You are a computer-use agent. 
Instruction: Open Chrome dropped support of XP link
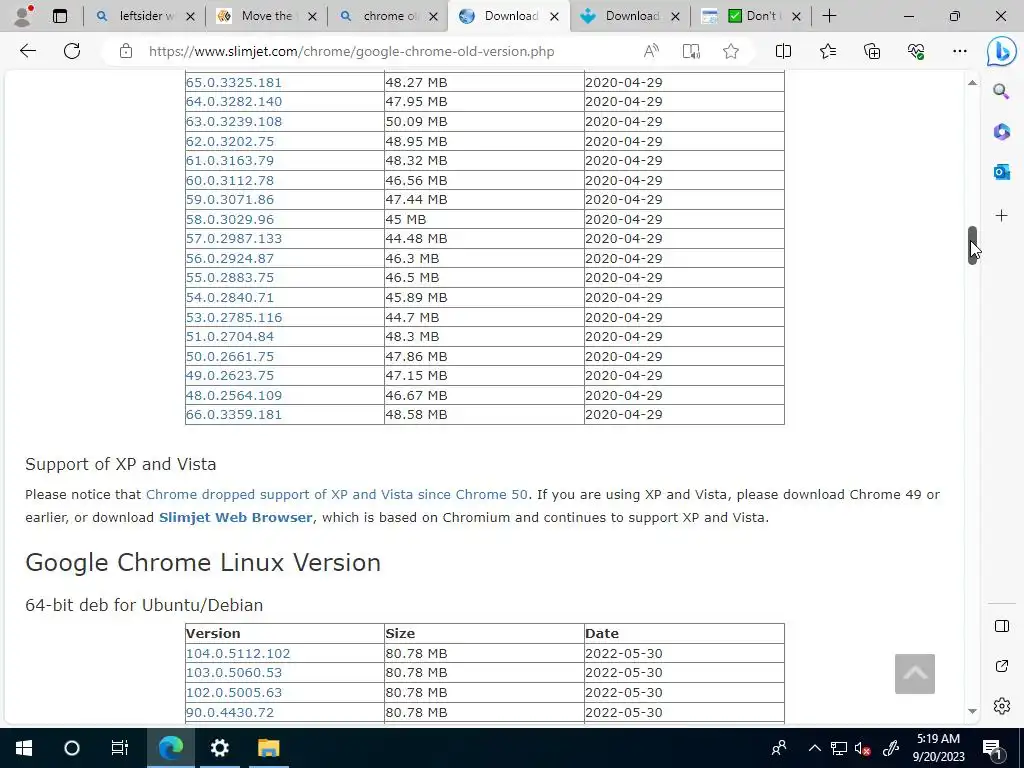point(336,494)
